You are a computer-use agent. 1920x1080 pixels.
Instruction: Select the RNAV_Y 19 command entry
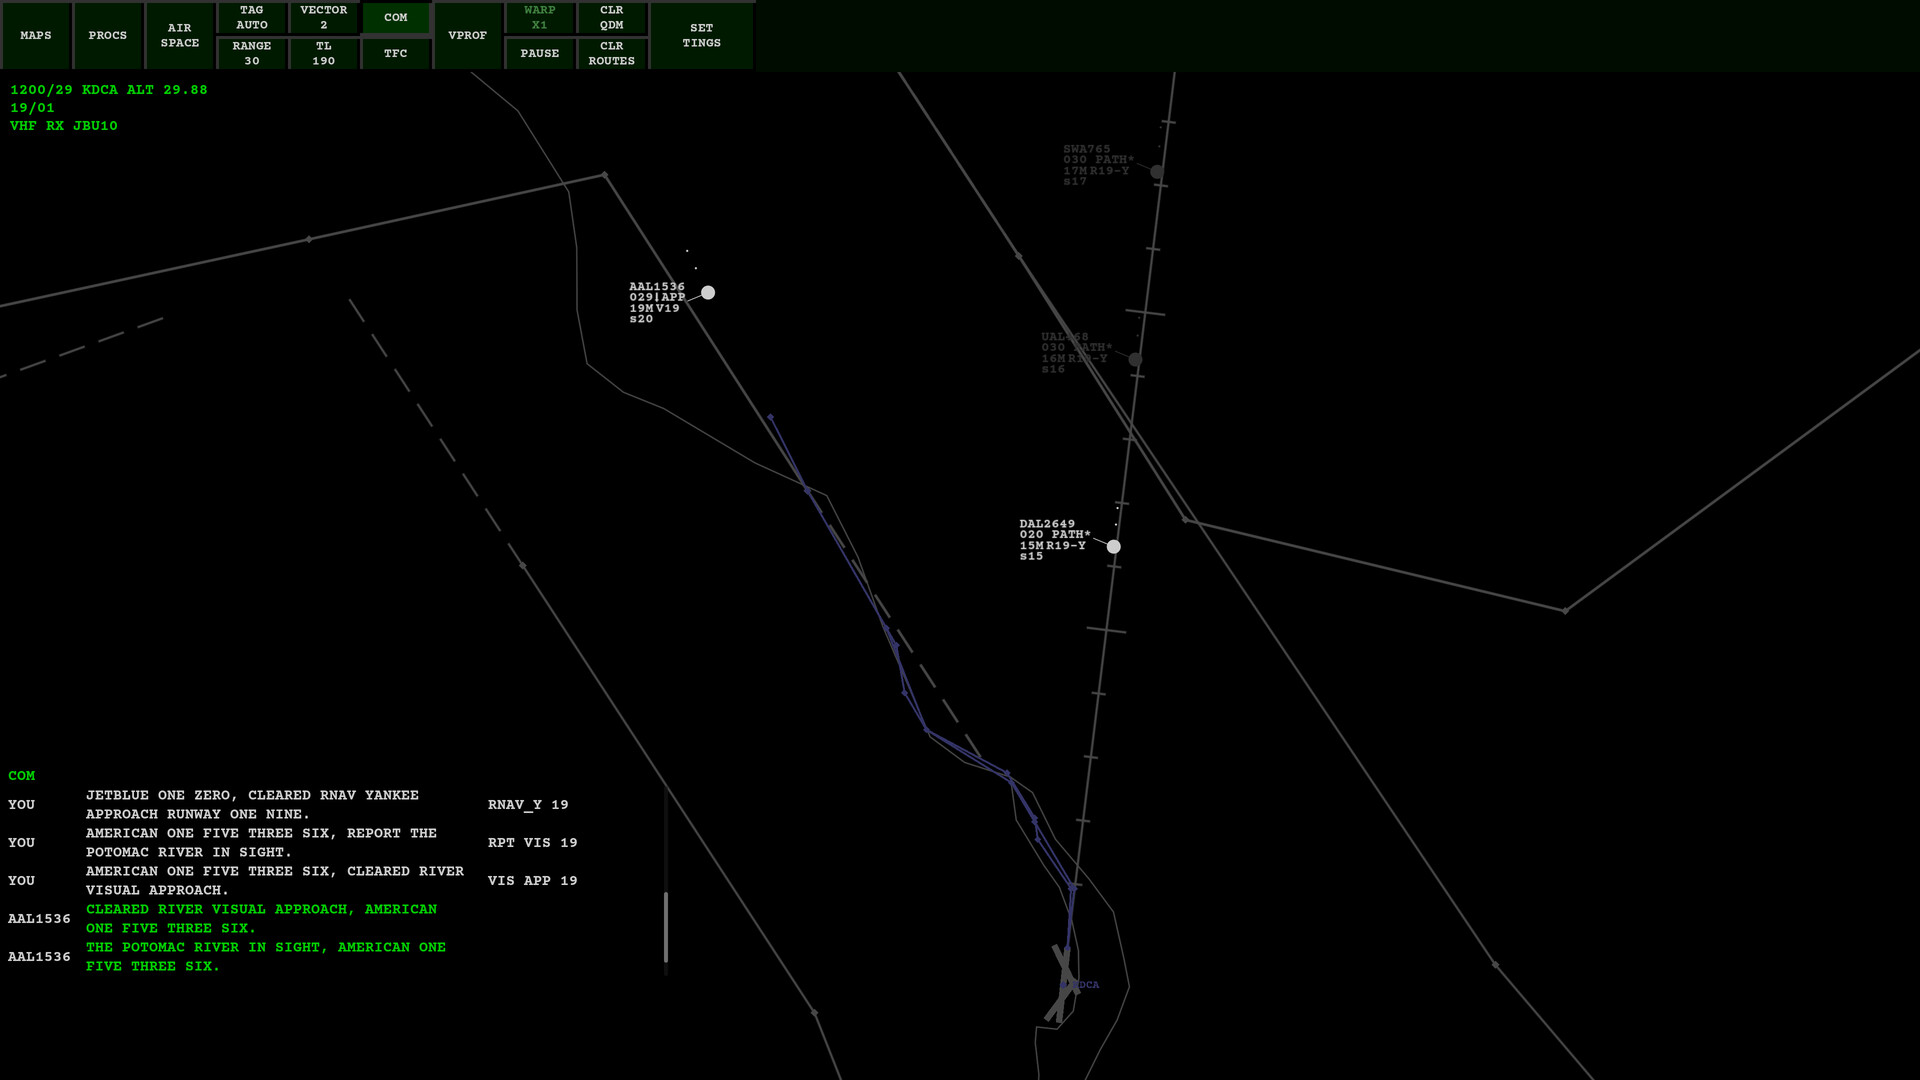(x=528, y=805)
